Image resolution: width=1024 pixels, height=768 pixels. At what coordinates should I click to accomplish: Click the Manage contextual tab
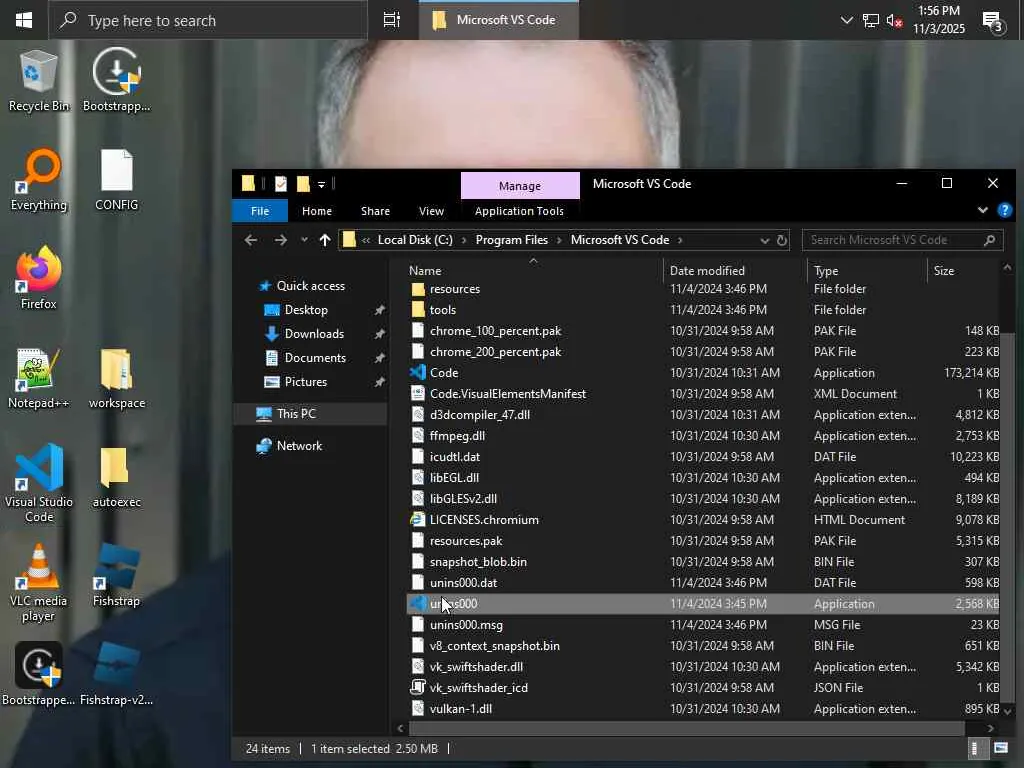(520, 186)
